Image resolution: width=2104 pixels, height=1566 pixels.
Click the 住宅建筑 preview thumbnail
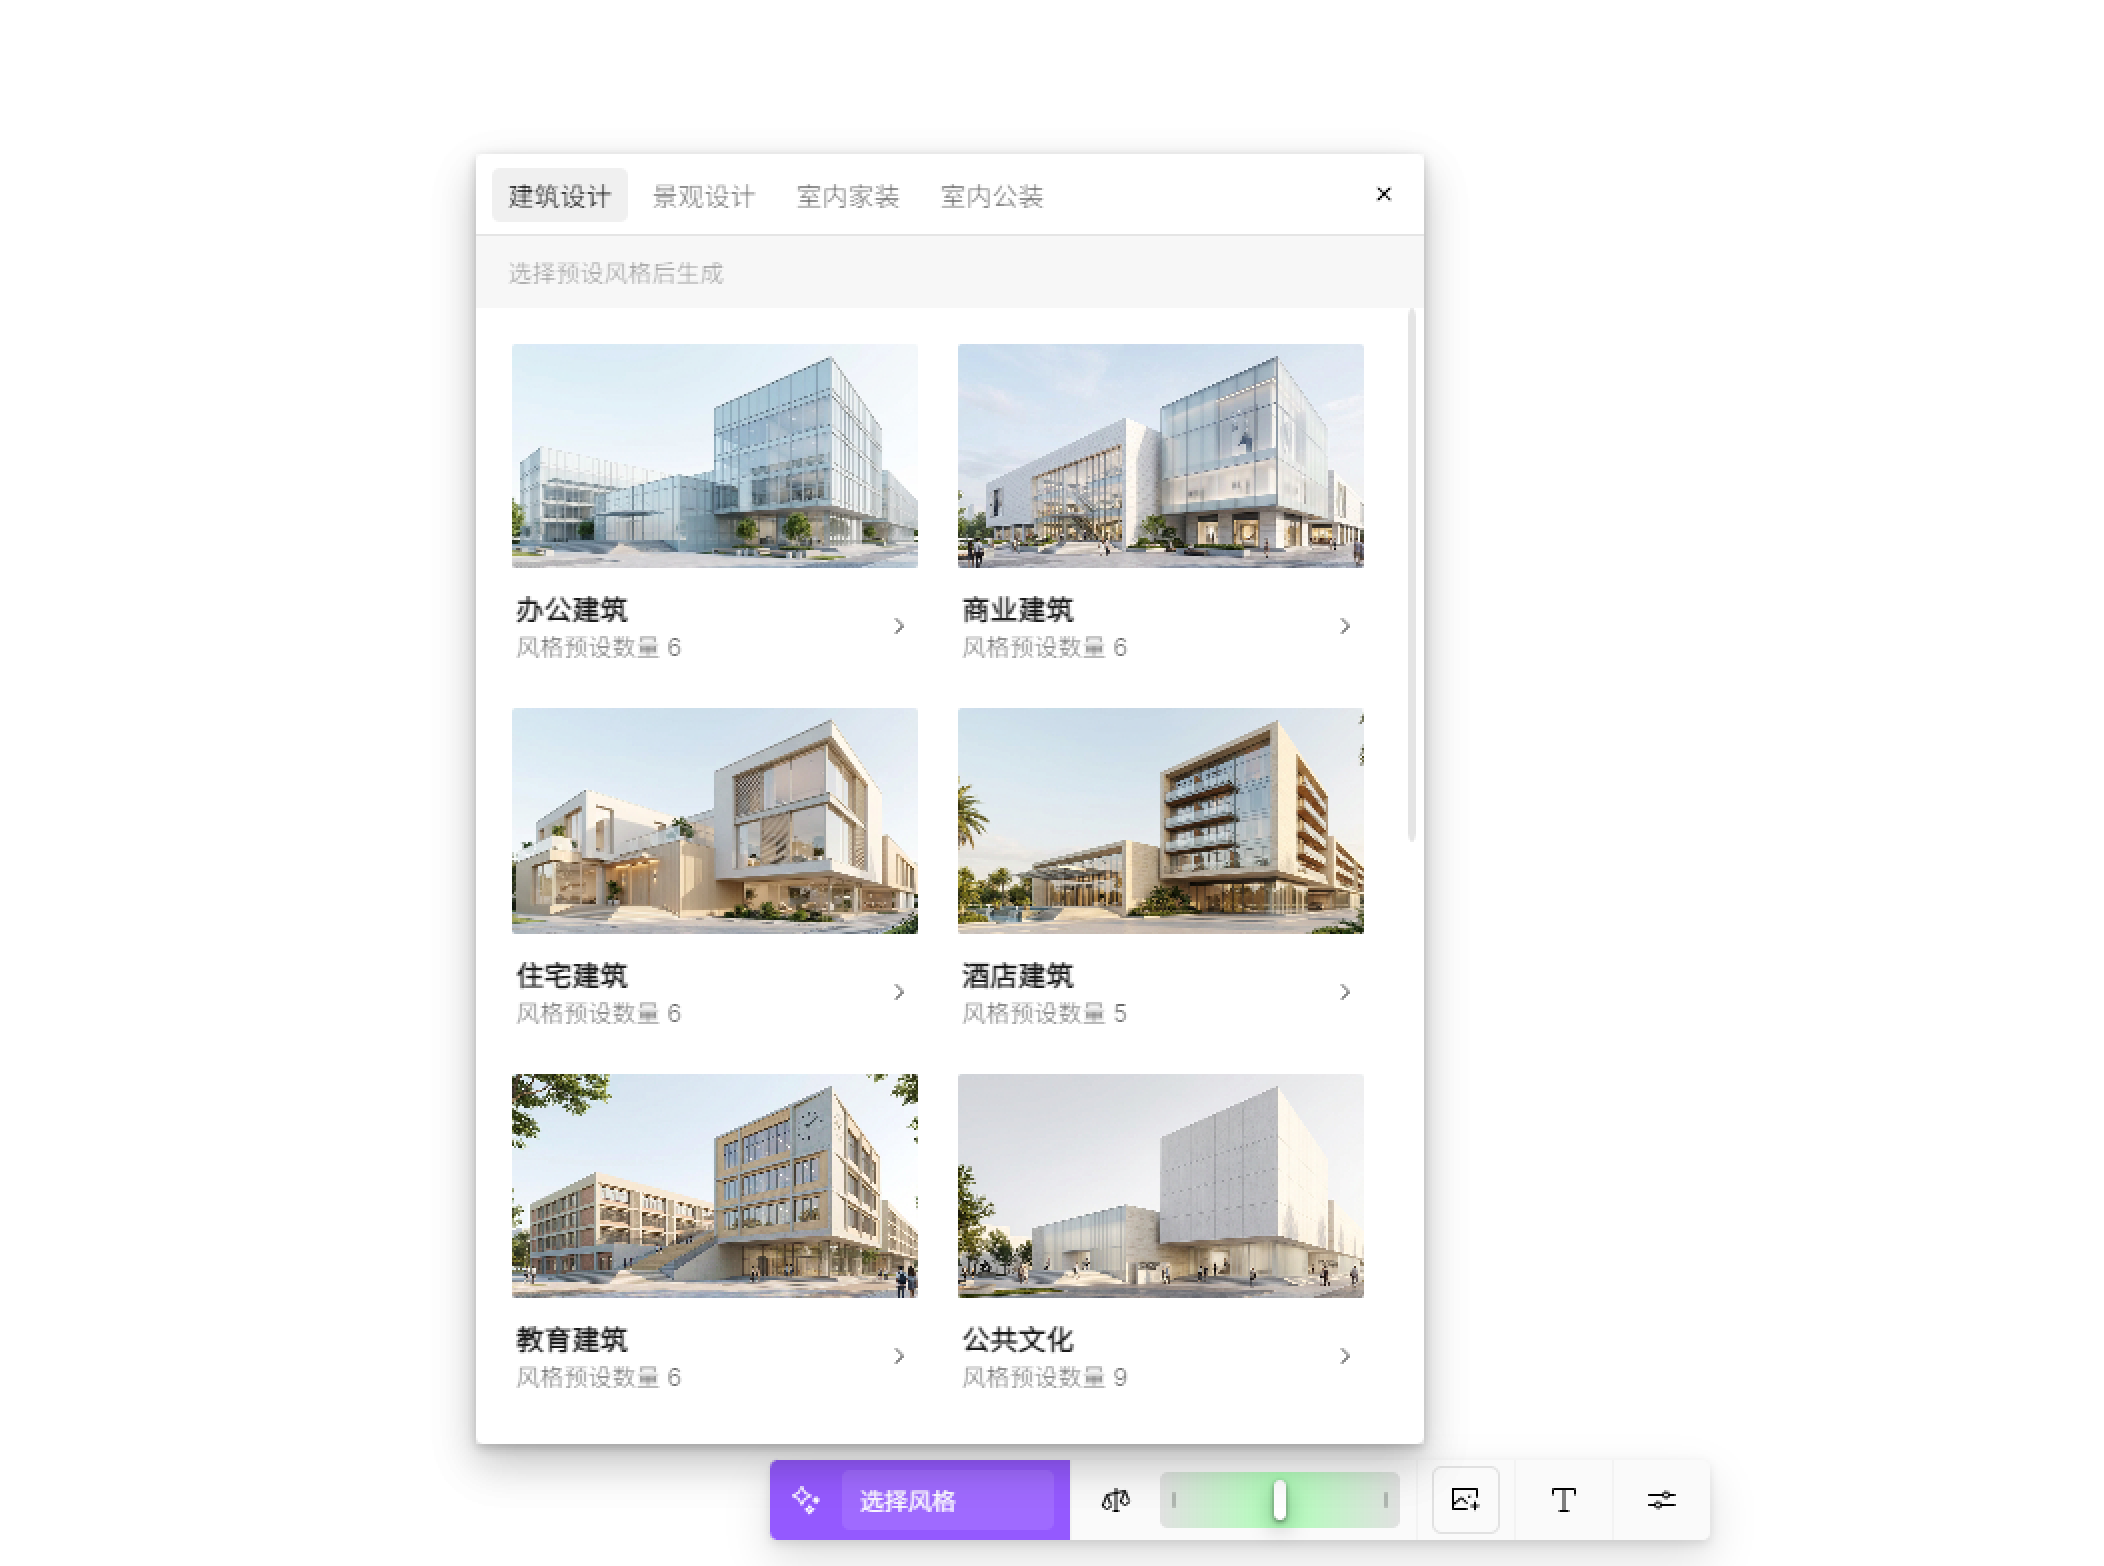pos(714,820)
